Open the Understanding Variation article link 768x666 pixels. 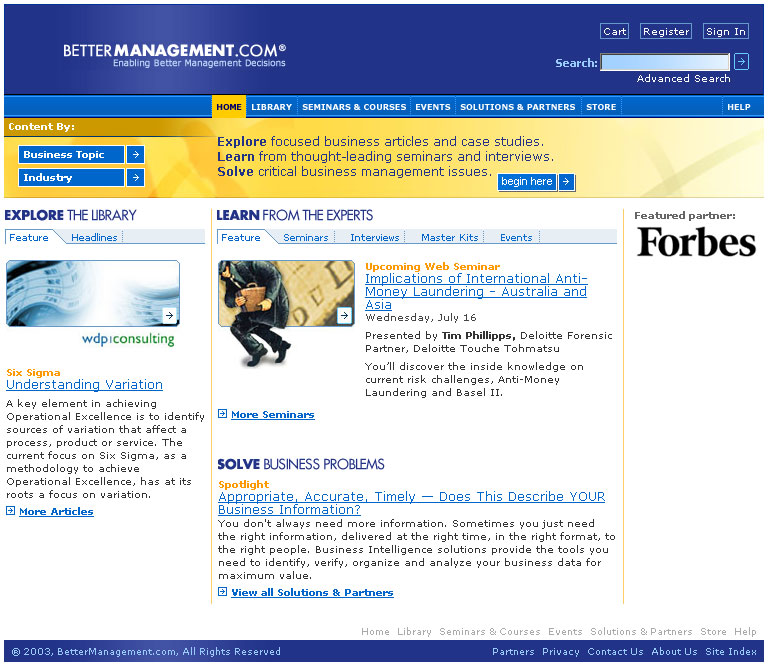(84, 384)
